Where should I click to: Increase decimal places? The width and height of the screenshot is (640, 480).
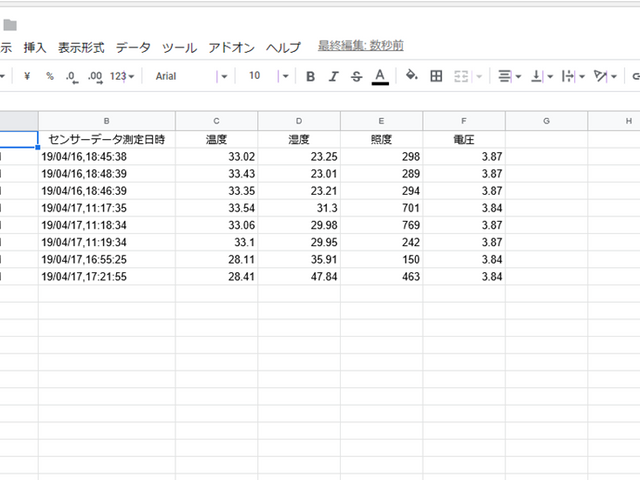[x=96, y=77]
